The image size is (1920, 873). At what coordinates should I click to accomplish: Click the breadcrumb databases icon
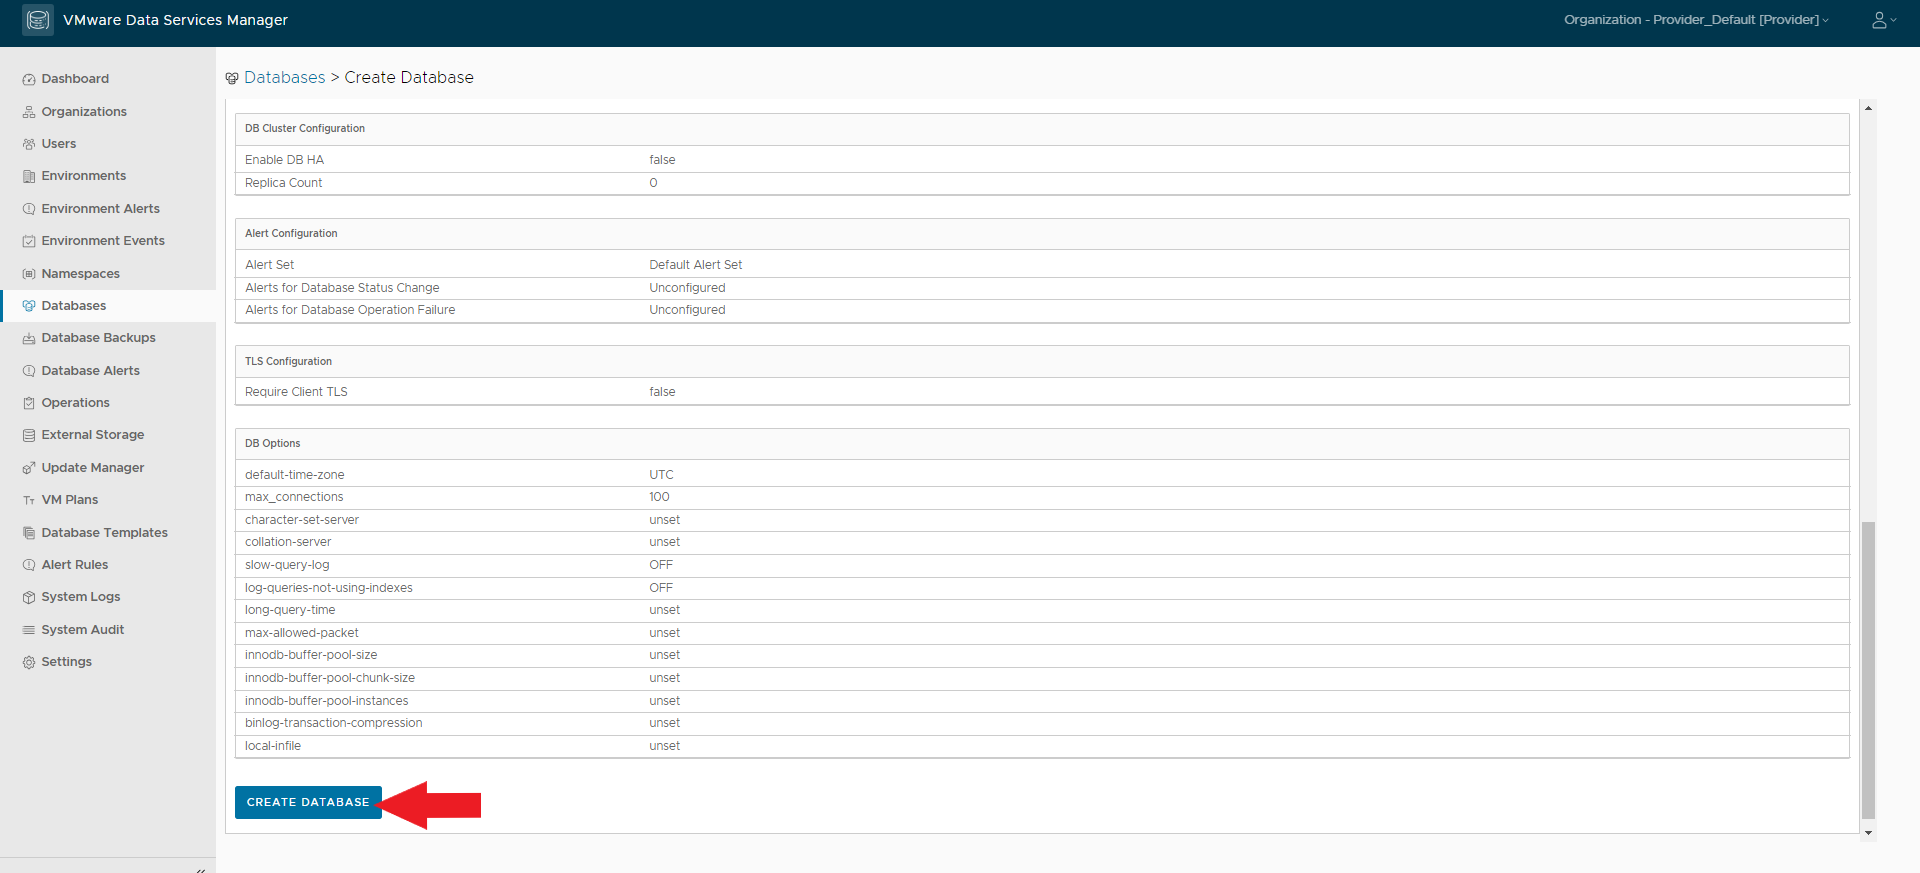232,78
